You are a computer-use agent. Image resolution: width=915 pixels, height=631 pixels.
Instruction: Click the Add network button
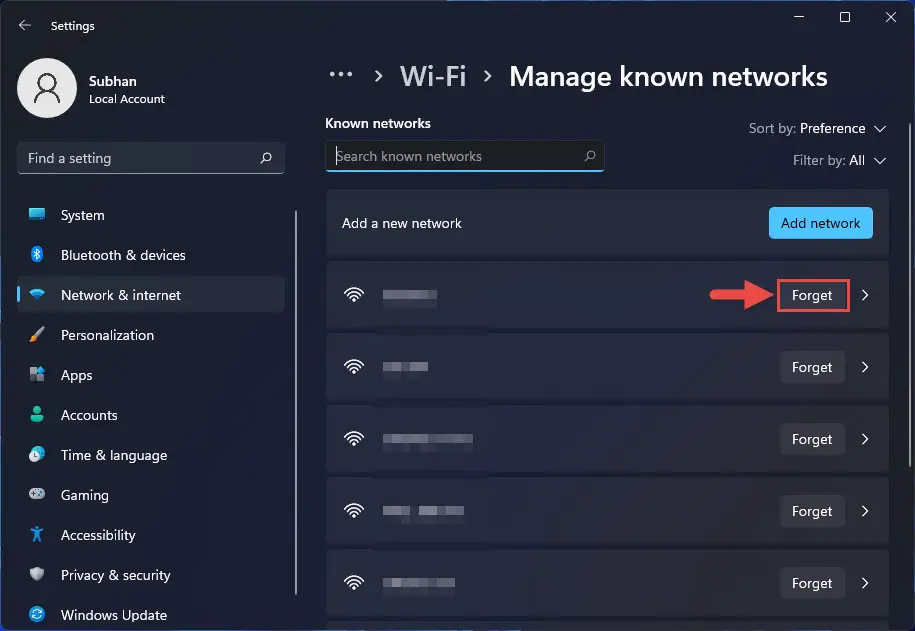820,223
